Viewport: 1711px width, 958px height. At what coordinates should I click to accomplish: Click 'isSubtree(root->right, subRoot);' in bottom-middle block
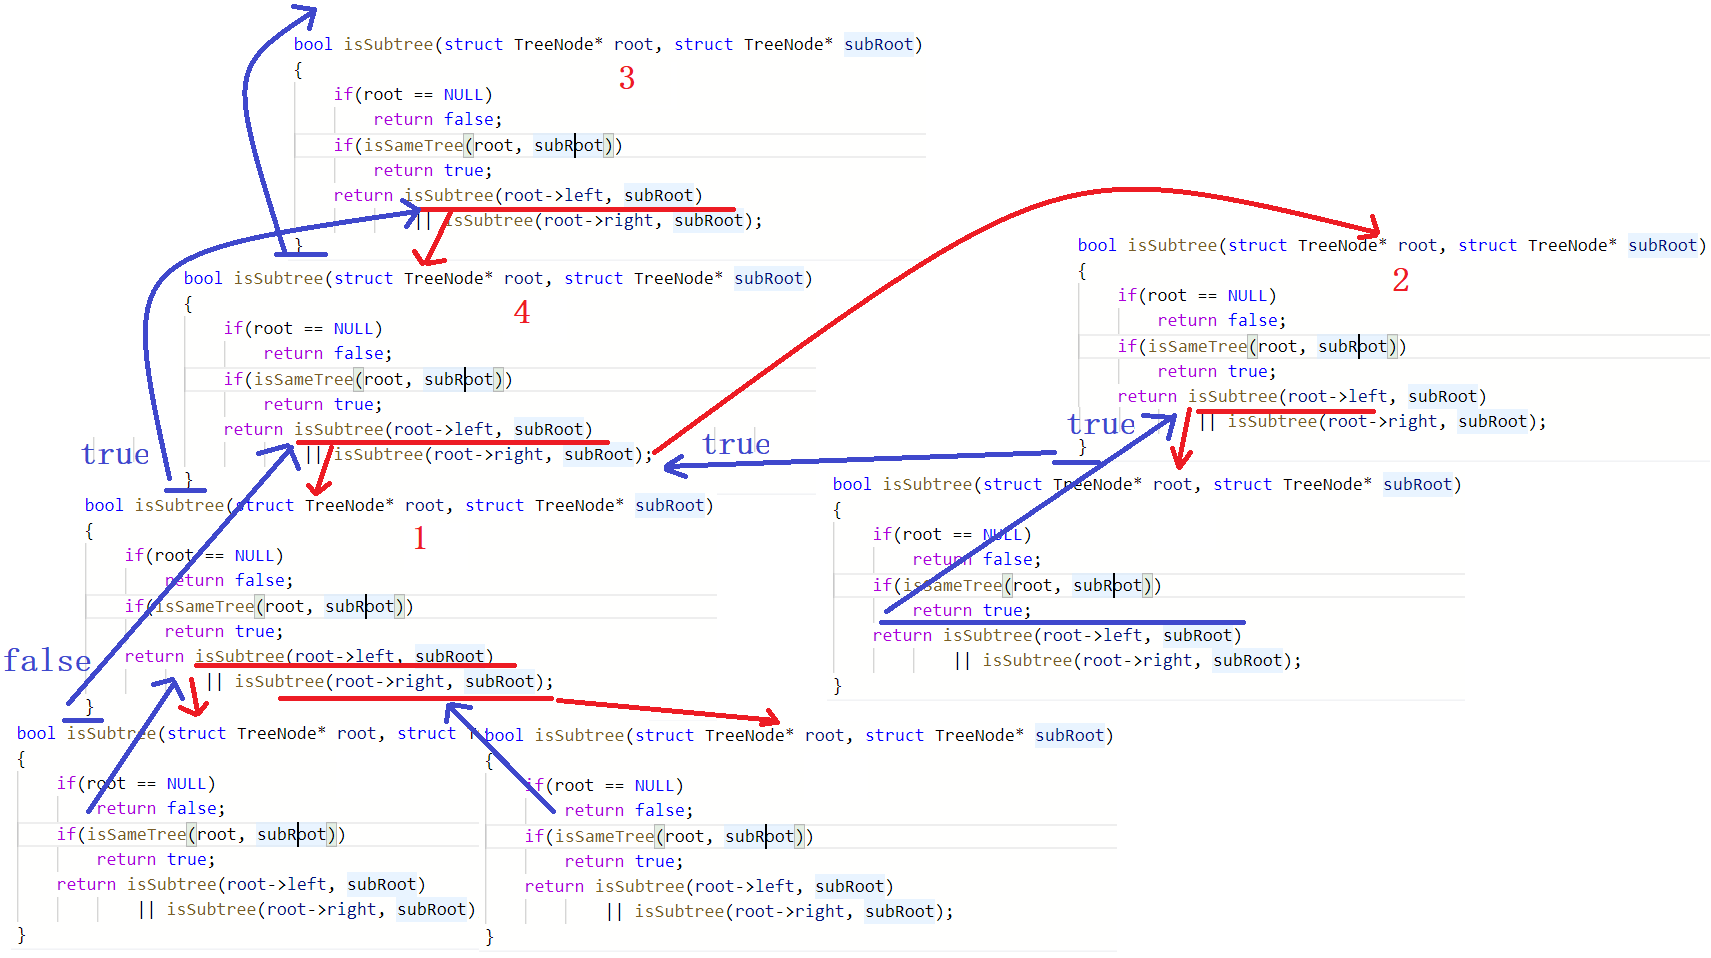(794, 911)
